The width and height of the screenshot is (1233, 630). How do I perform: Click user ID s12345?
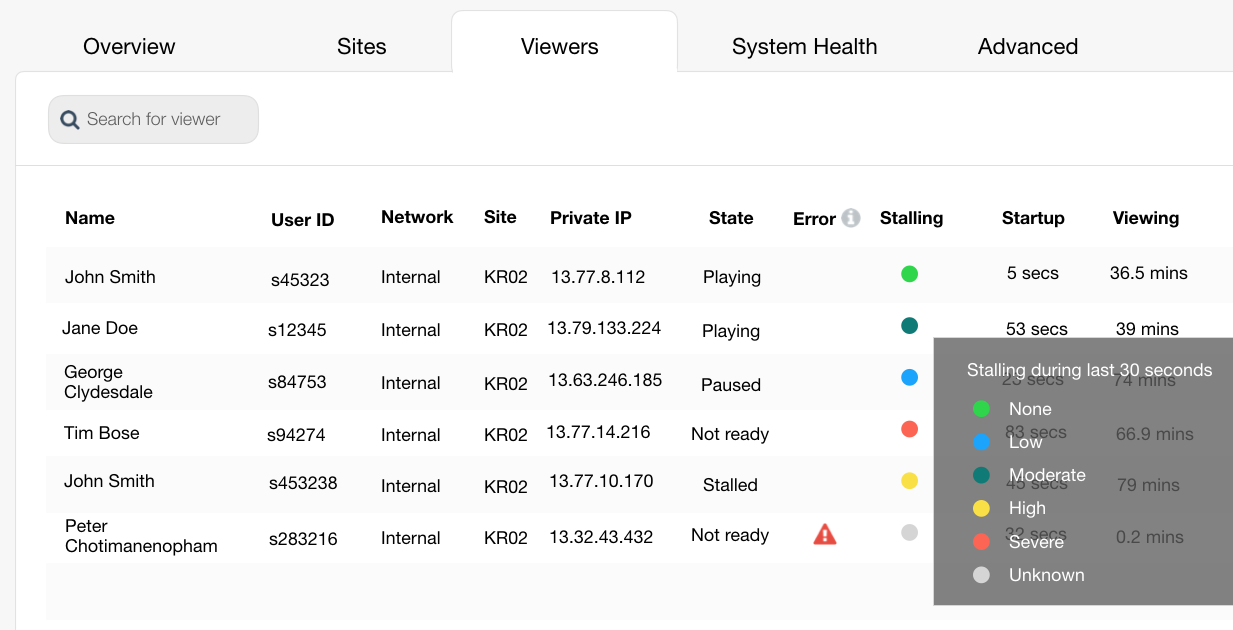click(297, 330)
